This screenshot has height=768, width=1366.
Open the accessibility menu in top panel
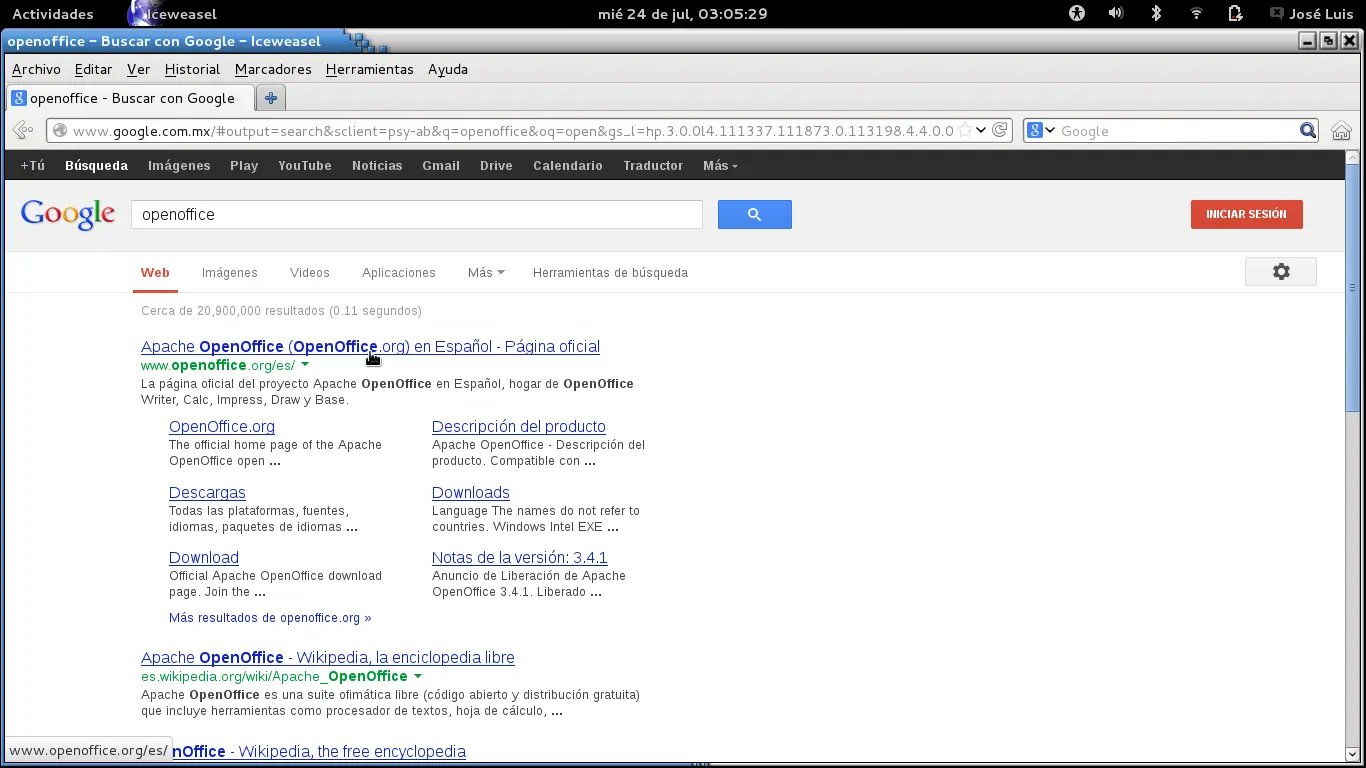(1077, 14)
